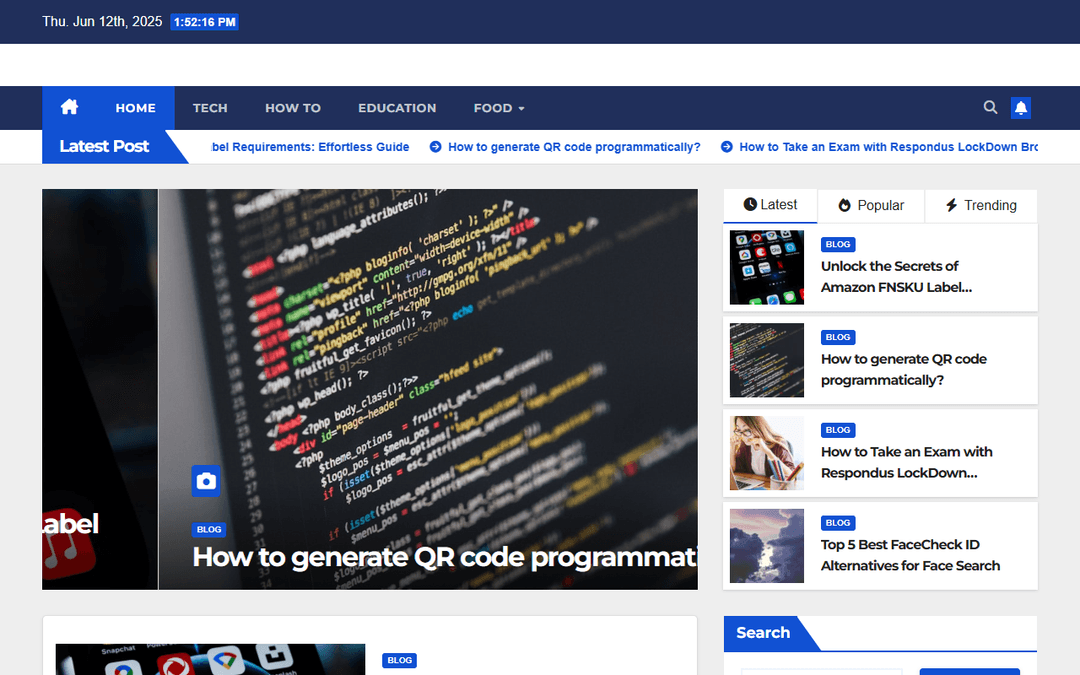This screenshot has width=1080, height=675.
Task: Open the cloudy sky thumbnail for FaceCheck post
Action: (767, 546)
